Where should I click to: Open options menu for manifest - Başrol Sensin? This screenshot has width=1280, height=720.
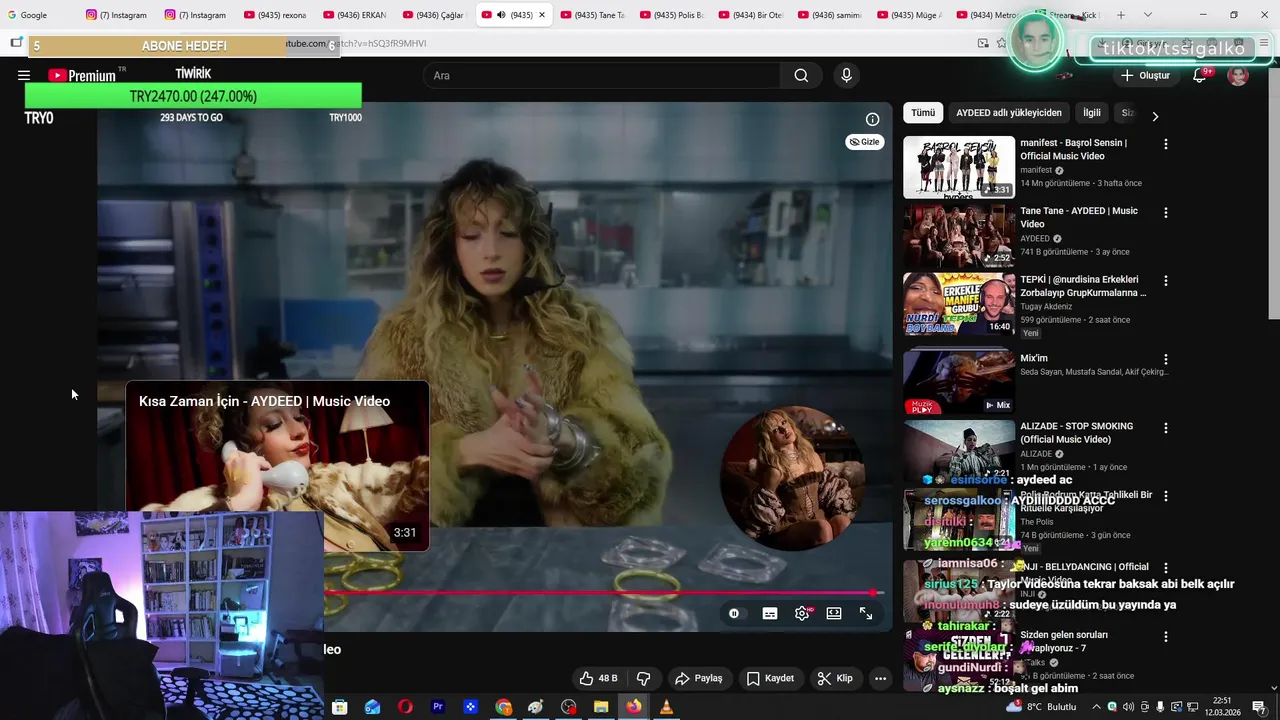(x=1165, y=144)
